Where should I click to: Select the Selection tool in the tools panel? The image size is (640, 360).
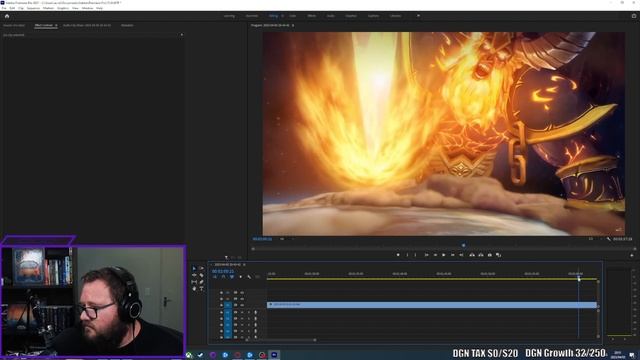194,268
